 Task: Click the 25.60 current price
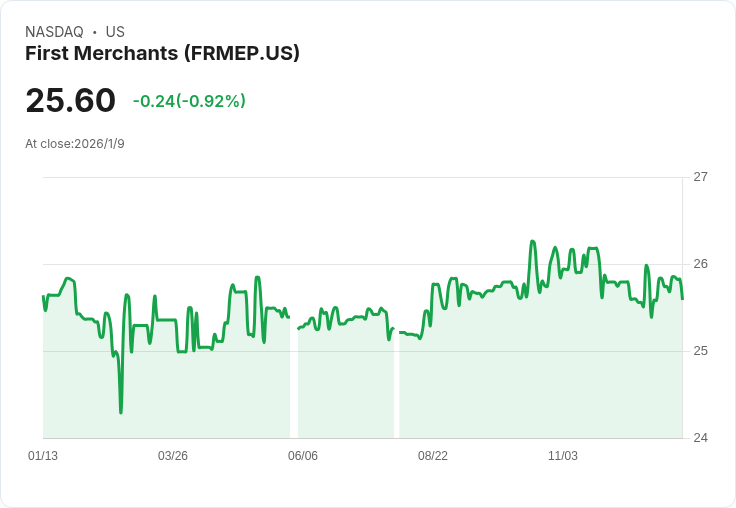tap(70, 101)
